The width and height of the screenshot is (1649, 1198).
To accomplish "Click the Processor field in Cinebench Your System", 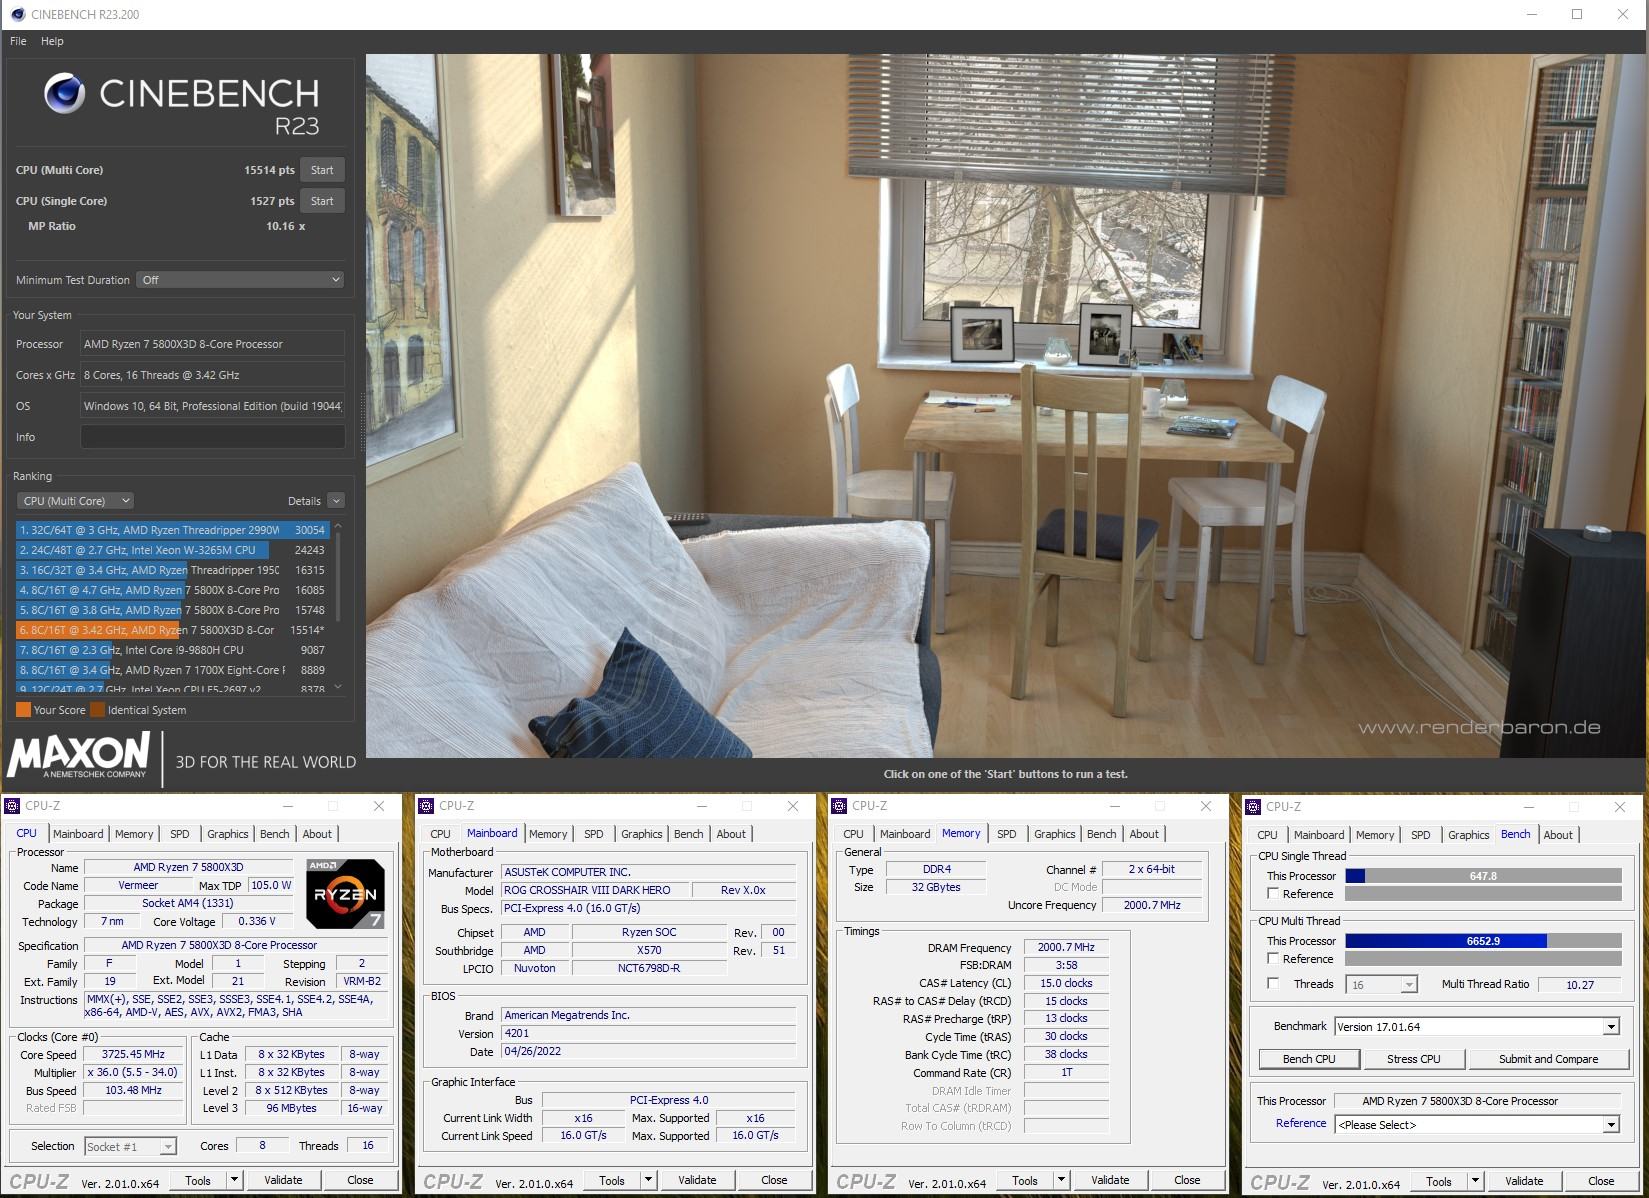I will pos(212,344).
